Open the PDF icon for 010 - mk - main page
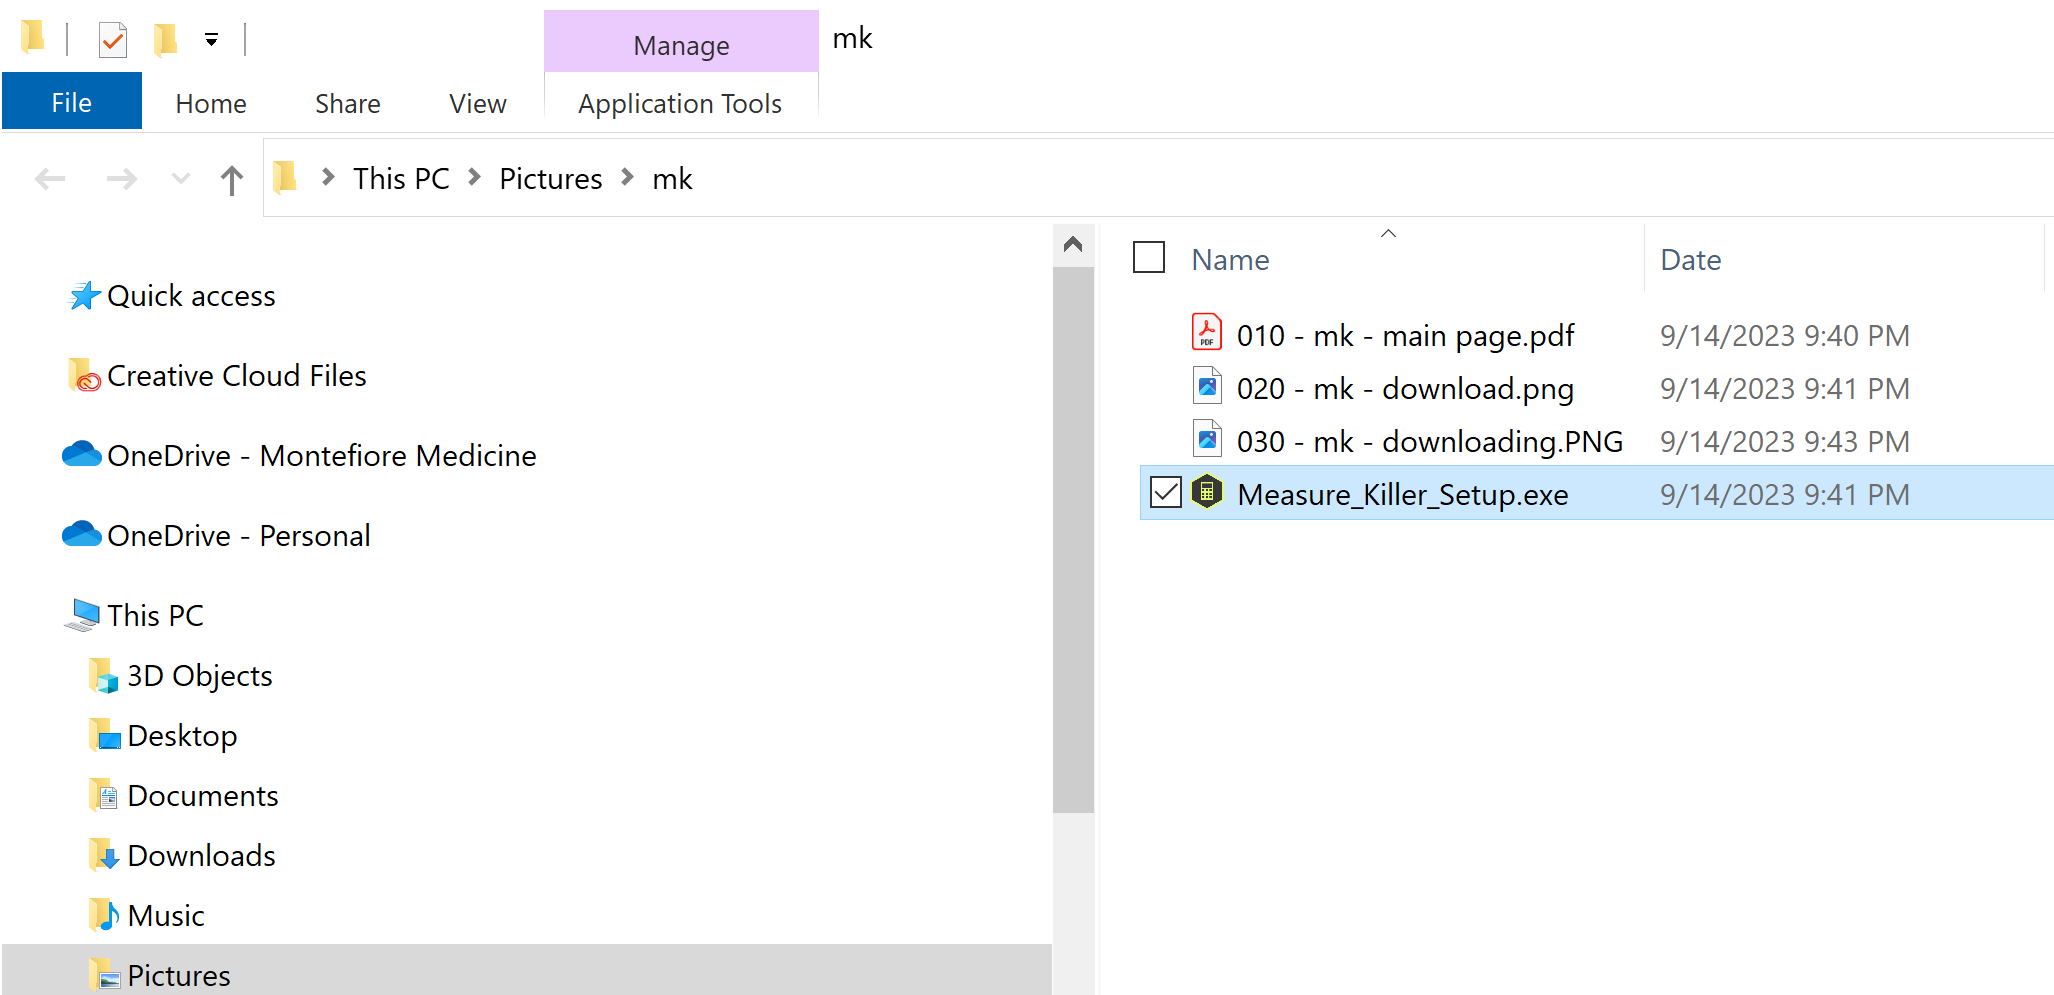This screenshot has height=995, width=2054. click(1207, 334)
